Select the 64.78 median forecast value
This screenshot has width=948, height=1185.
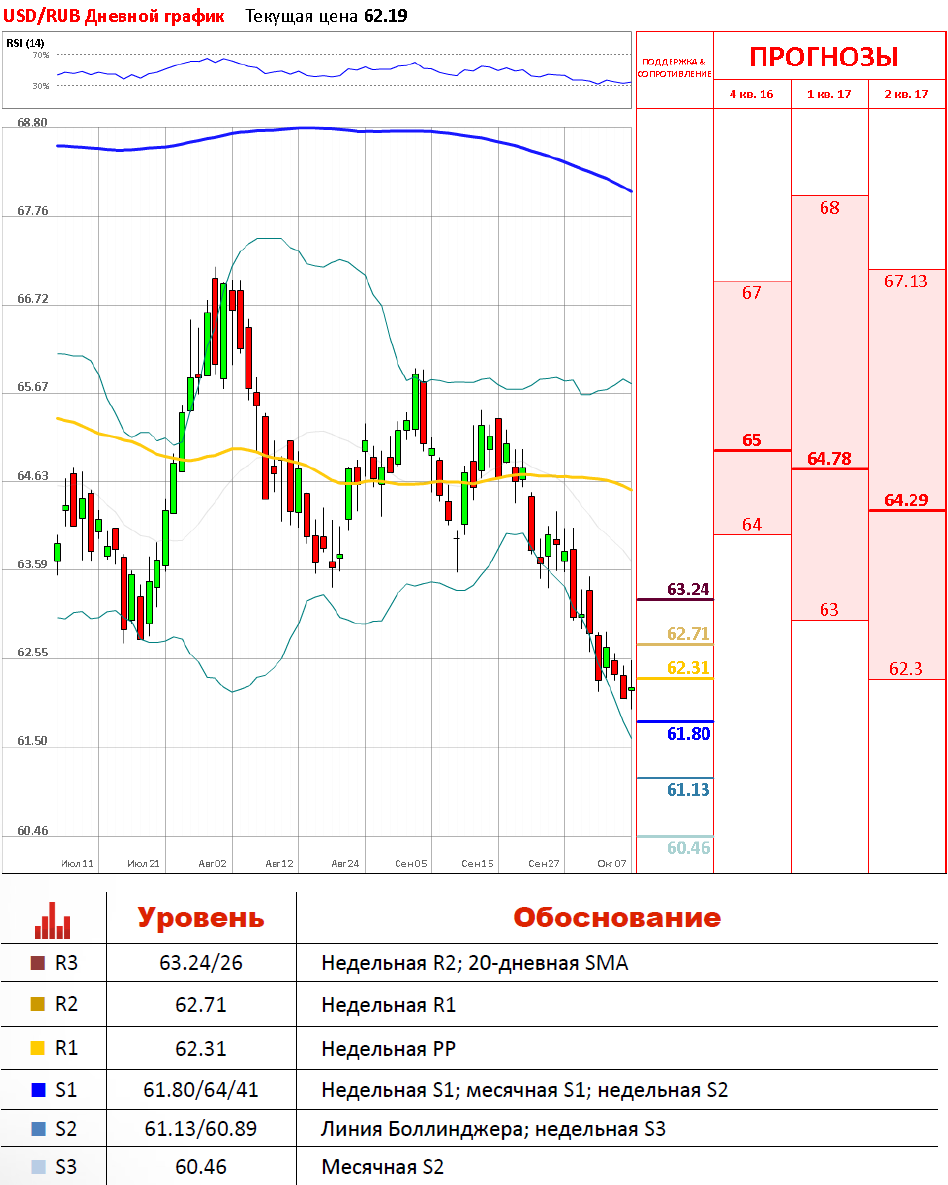point(829,459)
